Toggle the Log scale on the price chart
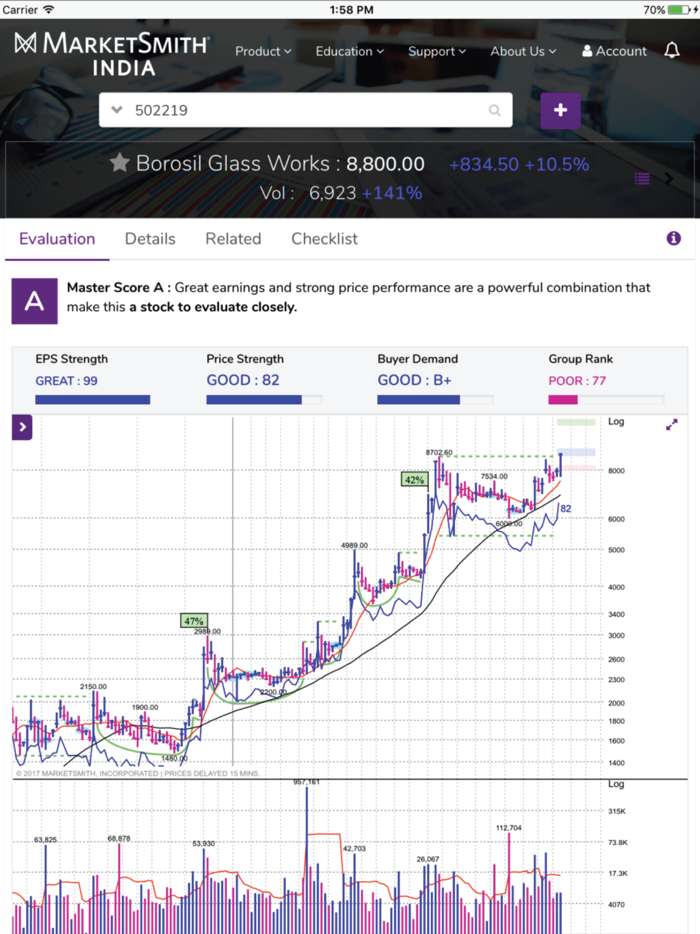Image resolution: width=700 pixels, height=934 pixels. [x=616, y=421]
